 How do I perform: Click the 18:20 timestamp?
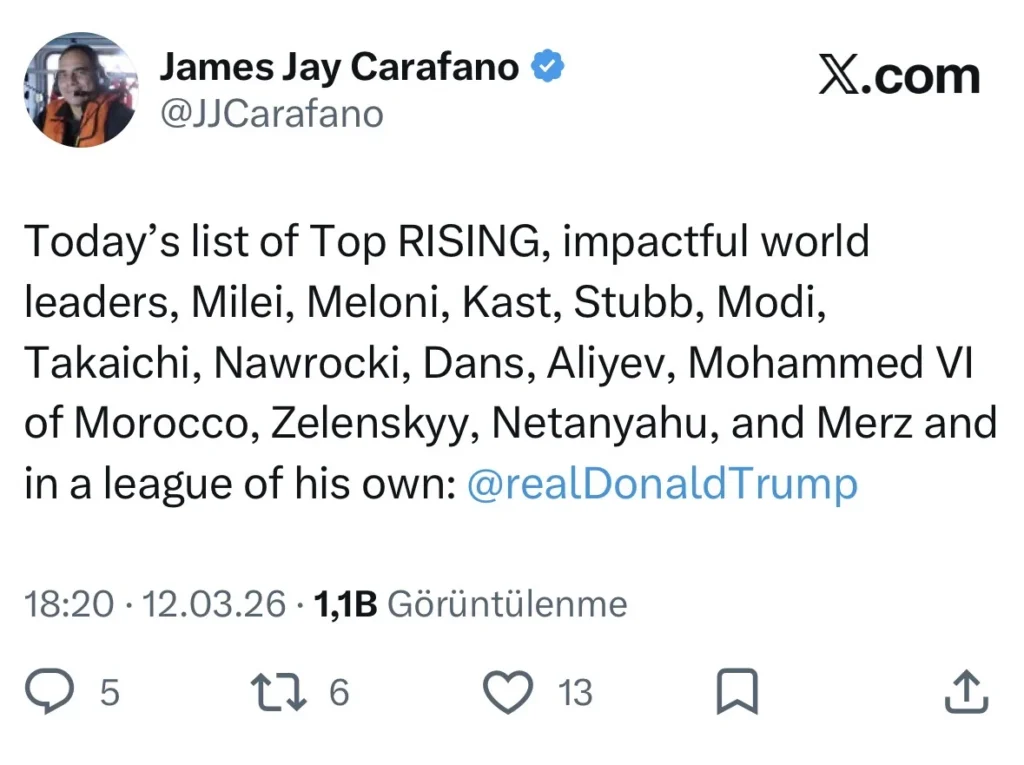(68, 604)
